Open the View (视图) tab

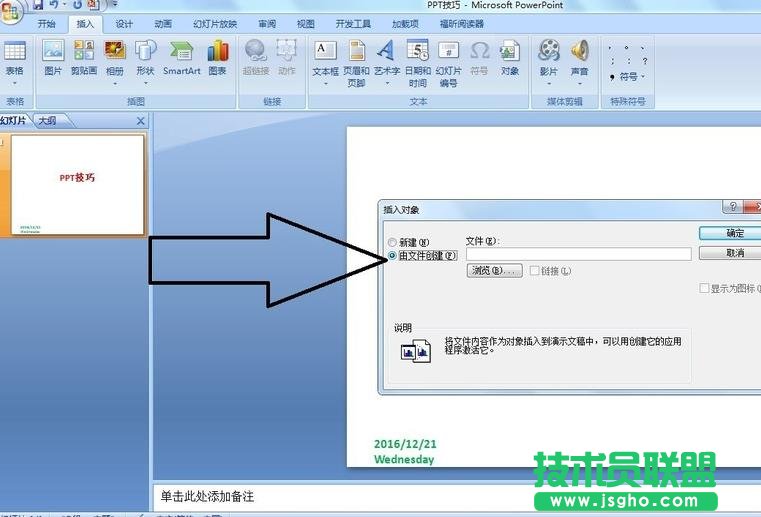pyautogui.click(x=306, y=24)
